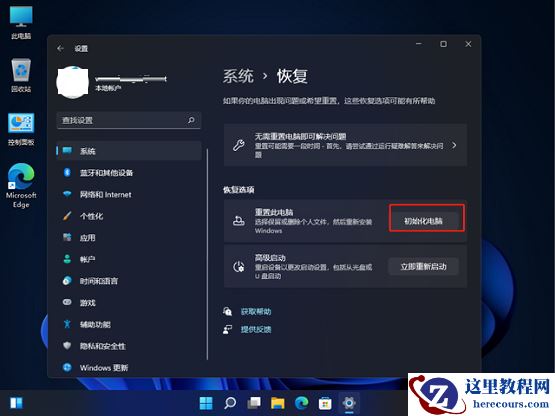Viewport: 555px width, 416px height.
Task: Open taskbar Search magnifier
Action: coord(230,403)
